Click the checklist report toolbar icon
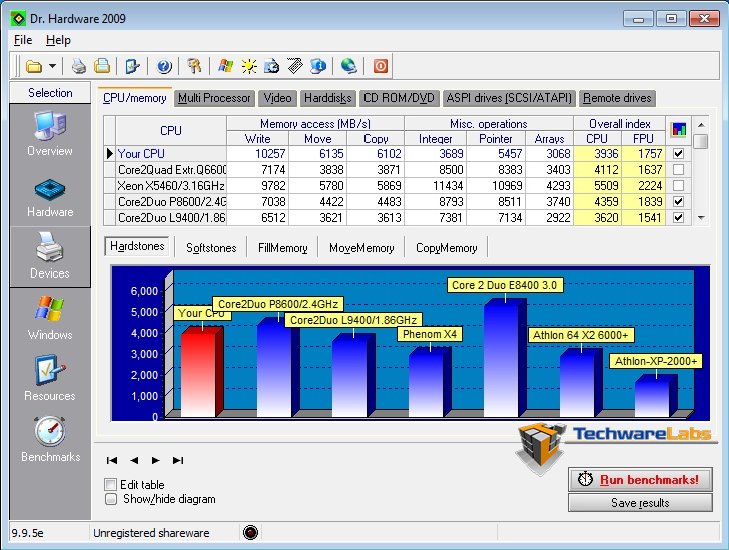 click(x=133, y=66)
